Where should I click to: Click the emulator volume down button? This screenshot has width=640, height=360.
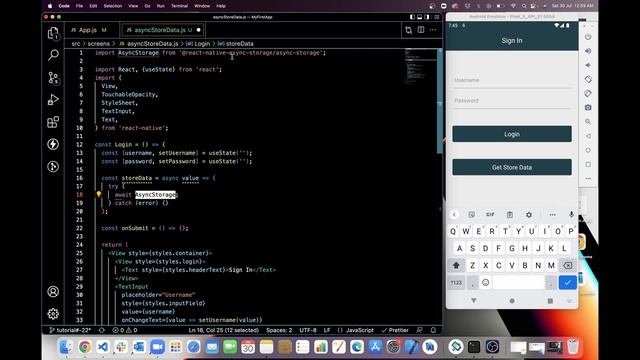588,65
